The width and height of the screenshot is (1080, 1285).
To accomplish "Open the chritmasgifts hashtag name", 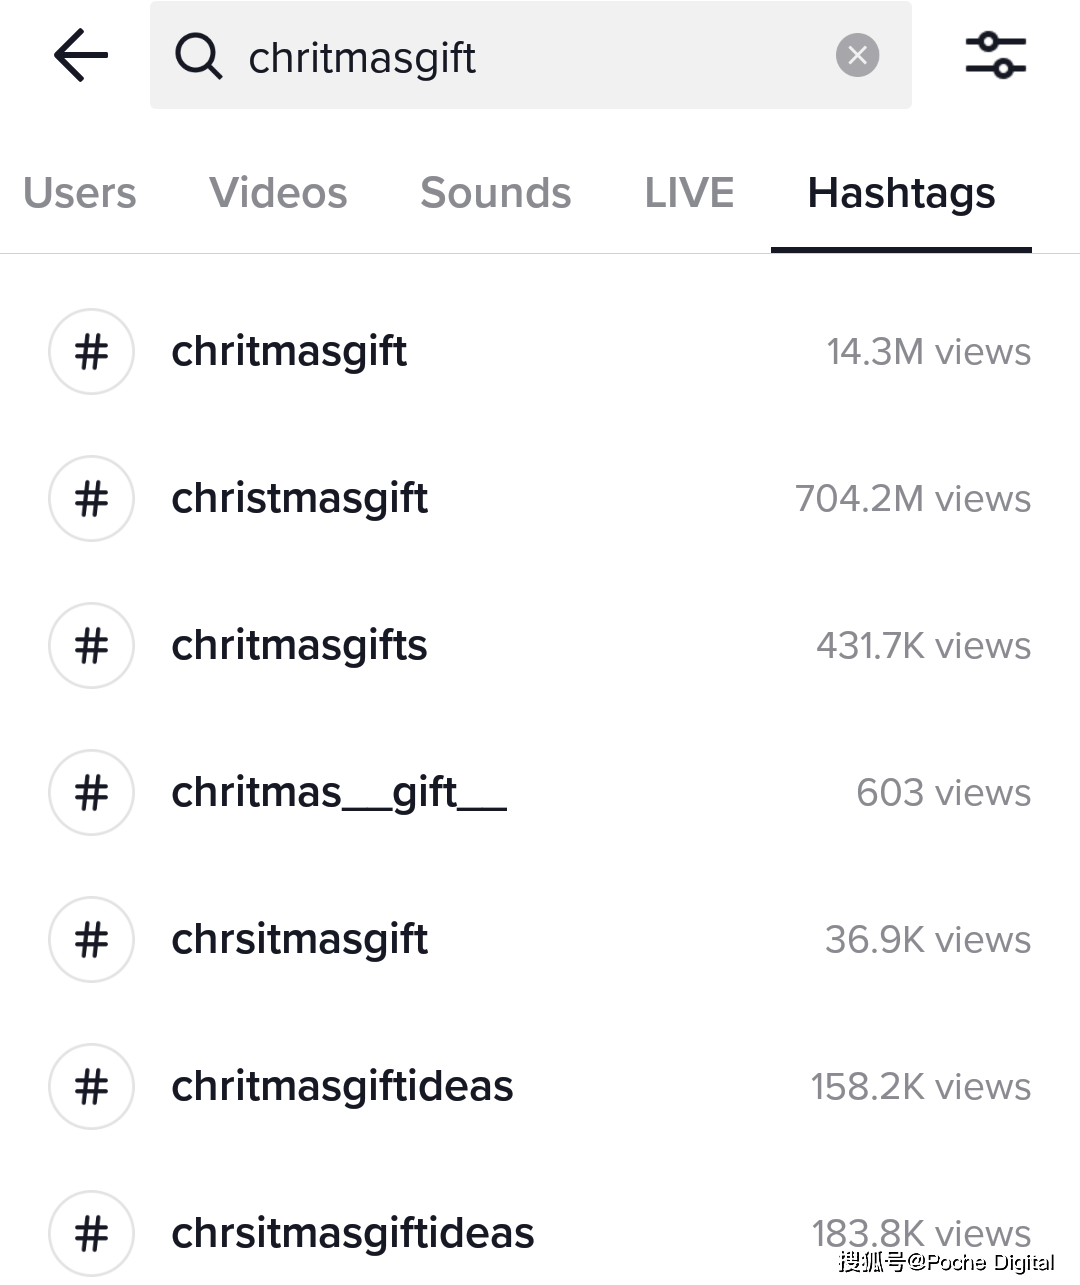I will (299, 646).
